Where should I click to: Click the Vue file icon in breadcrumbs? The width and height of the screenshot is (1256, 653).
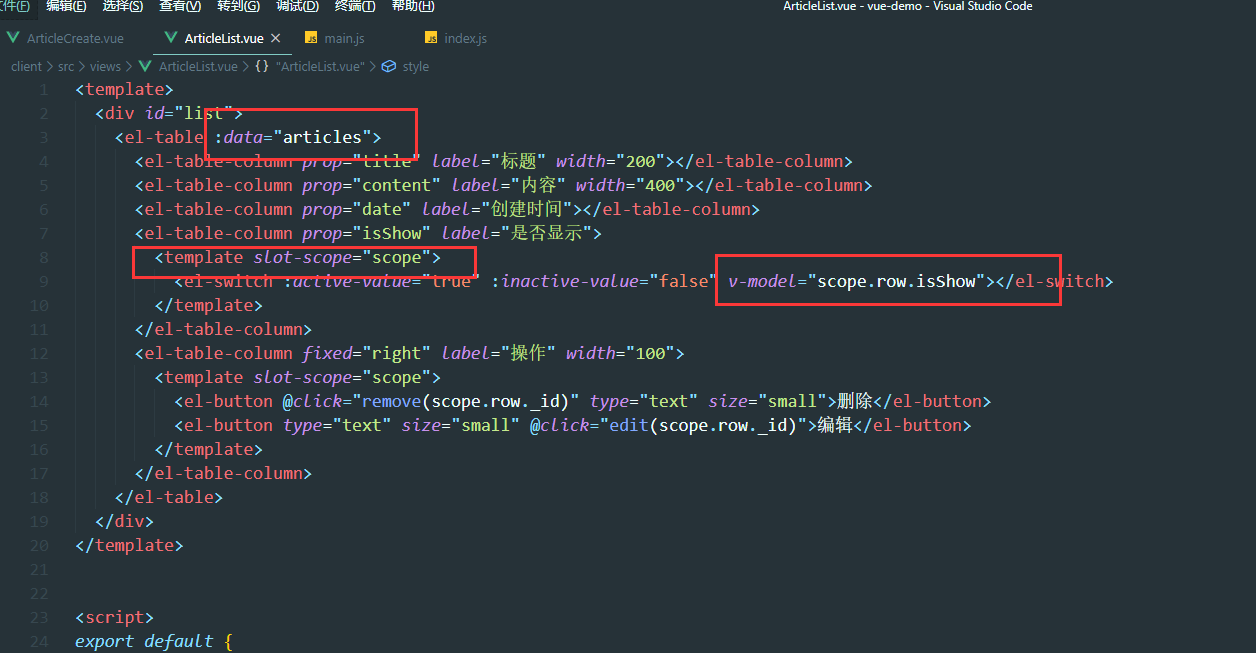coord(146,66)
